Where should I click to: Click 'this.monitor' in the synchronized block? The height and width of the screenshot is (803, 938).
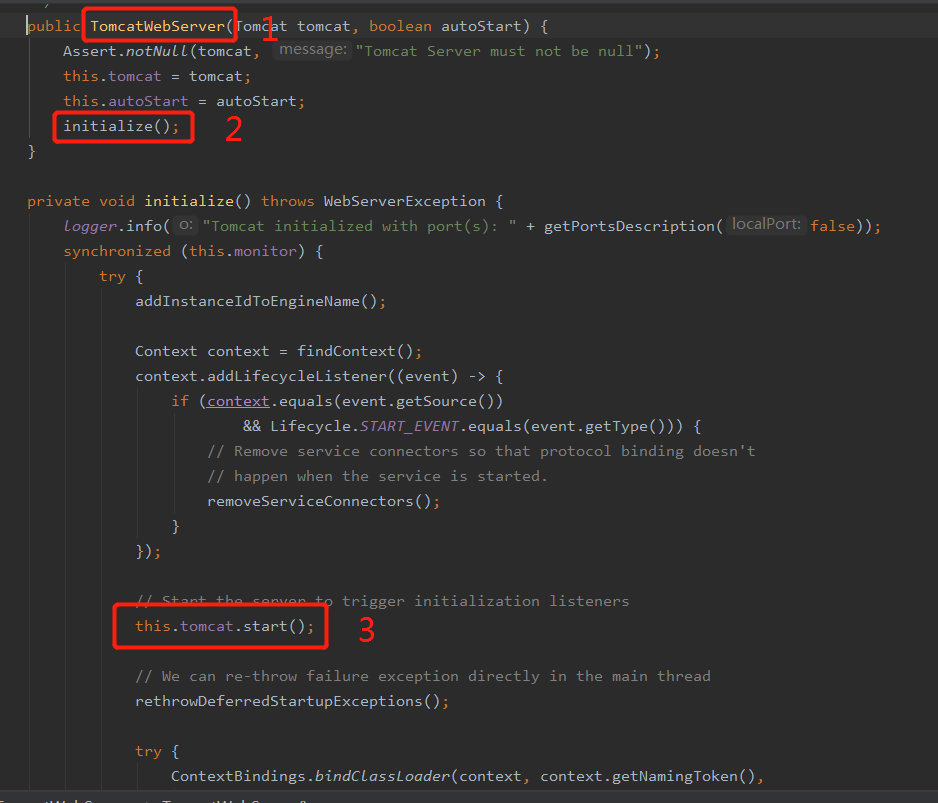[242, 251]
